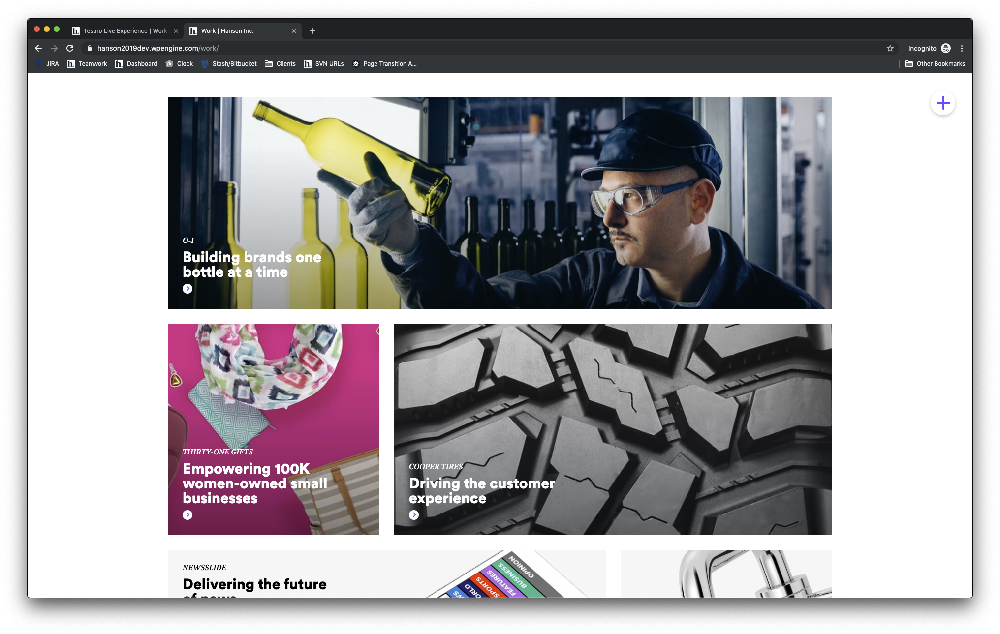Click the chrome faucet image card

(x=726, y=574)
